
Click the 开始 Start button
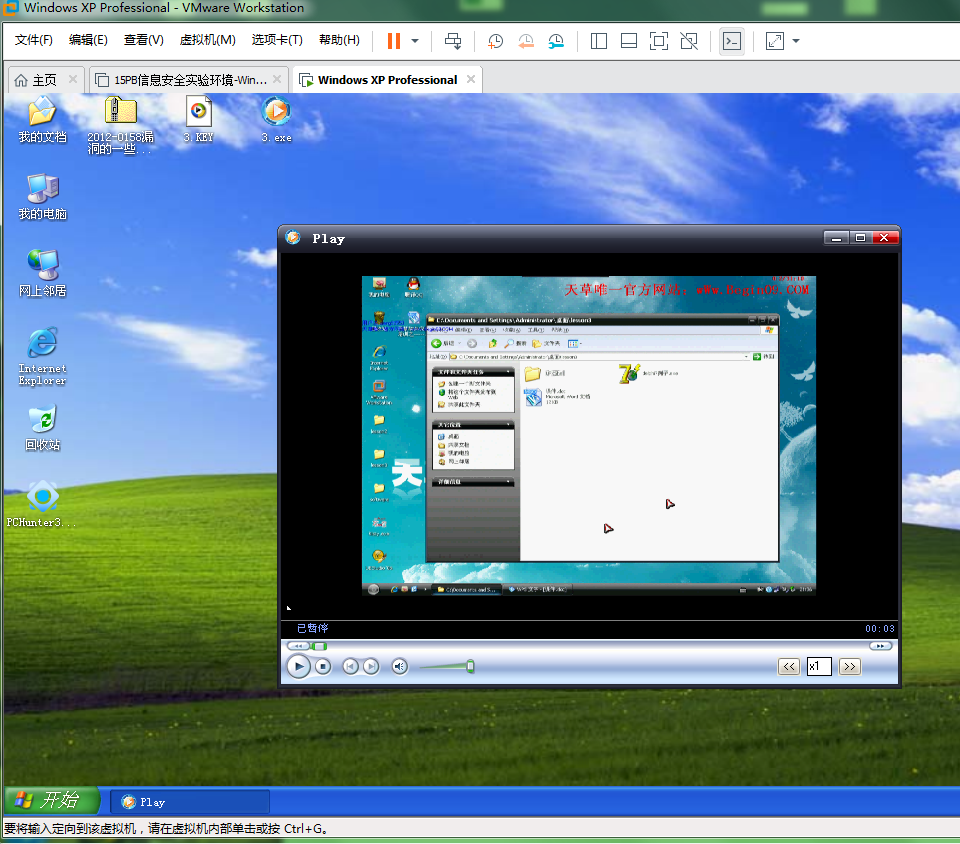click(x=51, y=800)
